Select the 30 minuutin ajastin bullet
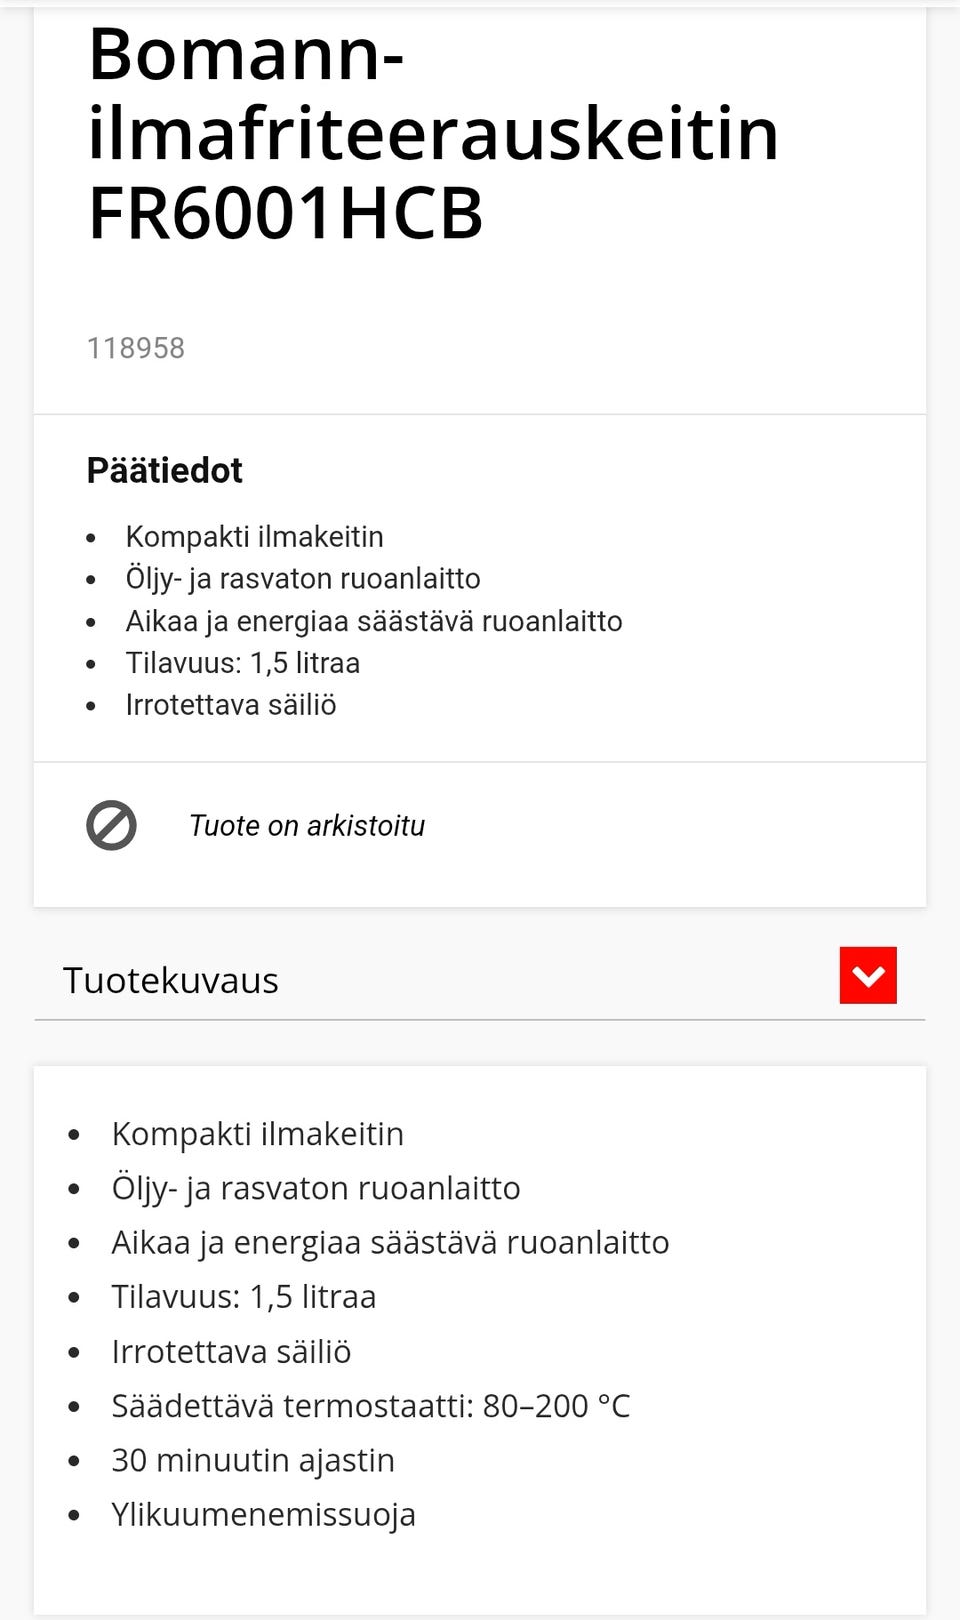960x1620 pixels. click(x=253, y=1459)
